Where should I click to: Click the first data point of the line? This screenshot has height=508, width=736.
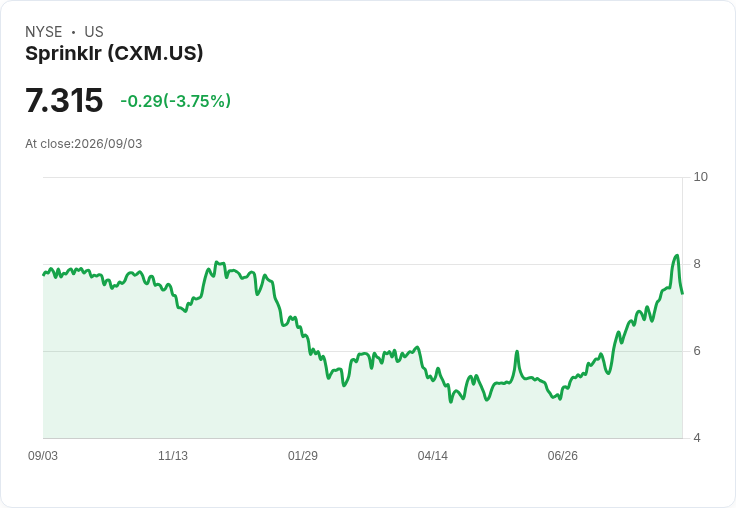pos(44,275)
